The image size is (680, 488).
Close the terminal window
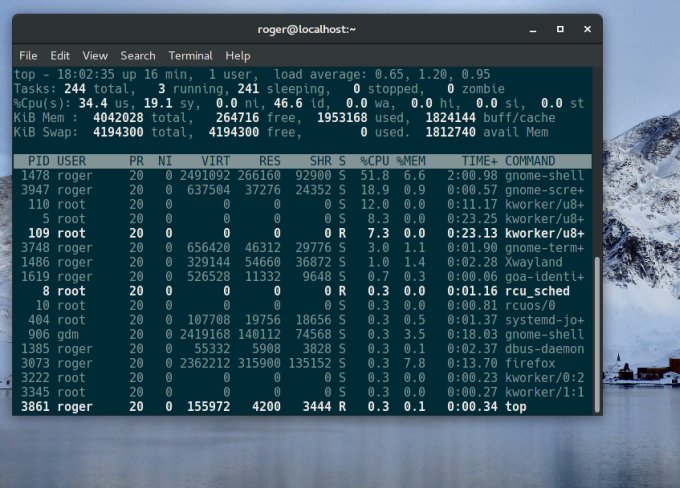[586, 29]
